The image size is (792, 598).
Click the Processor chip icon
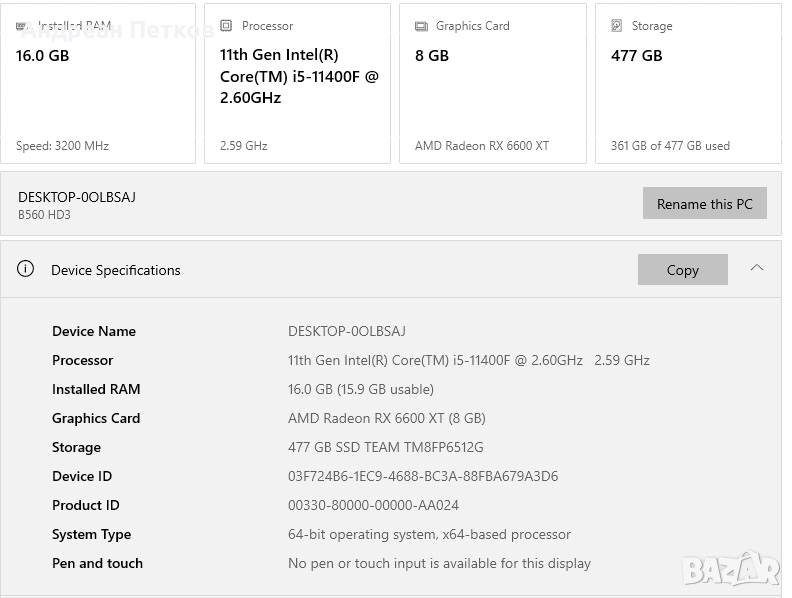pos(226,26)
